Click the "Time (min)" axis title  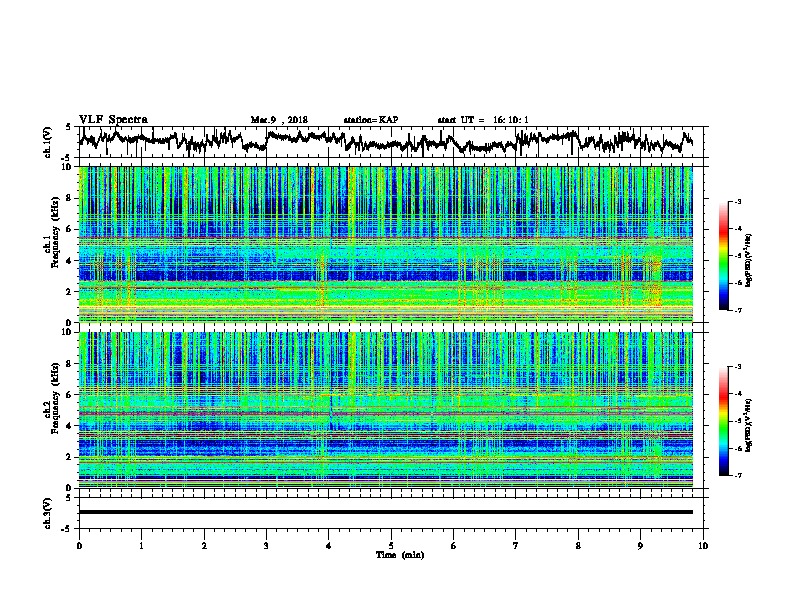click(x=400, y=555)
